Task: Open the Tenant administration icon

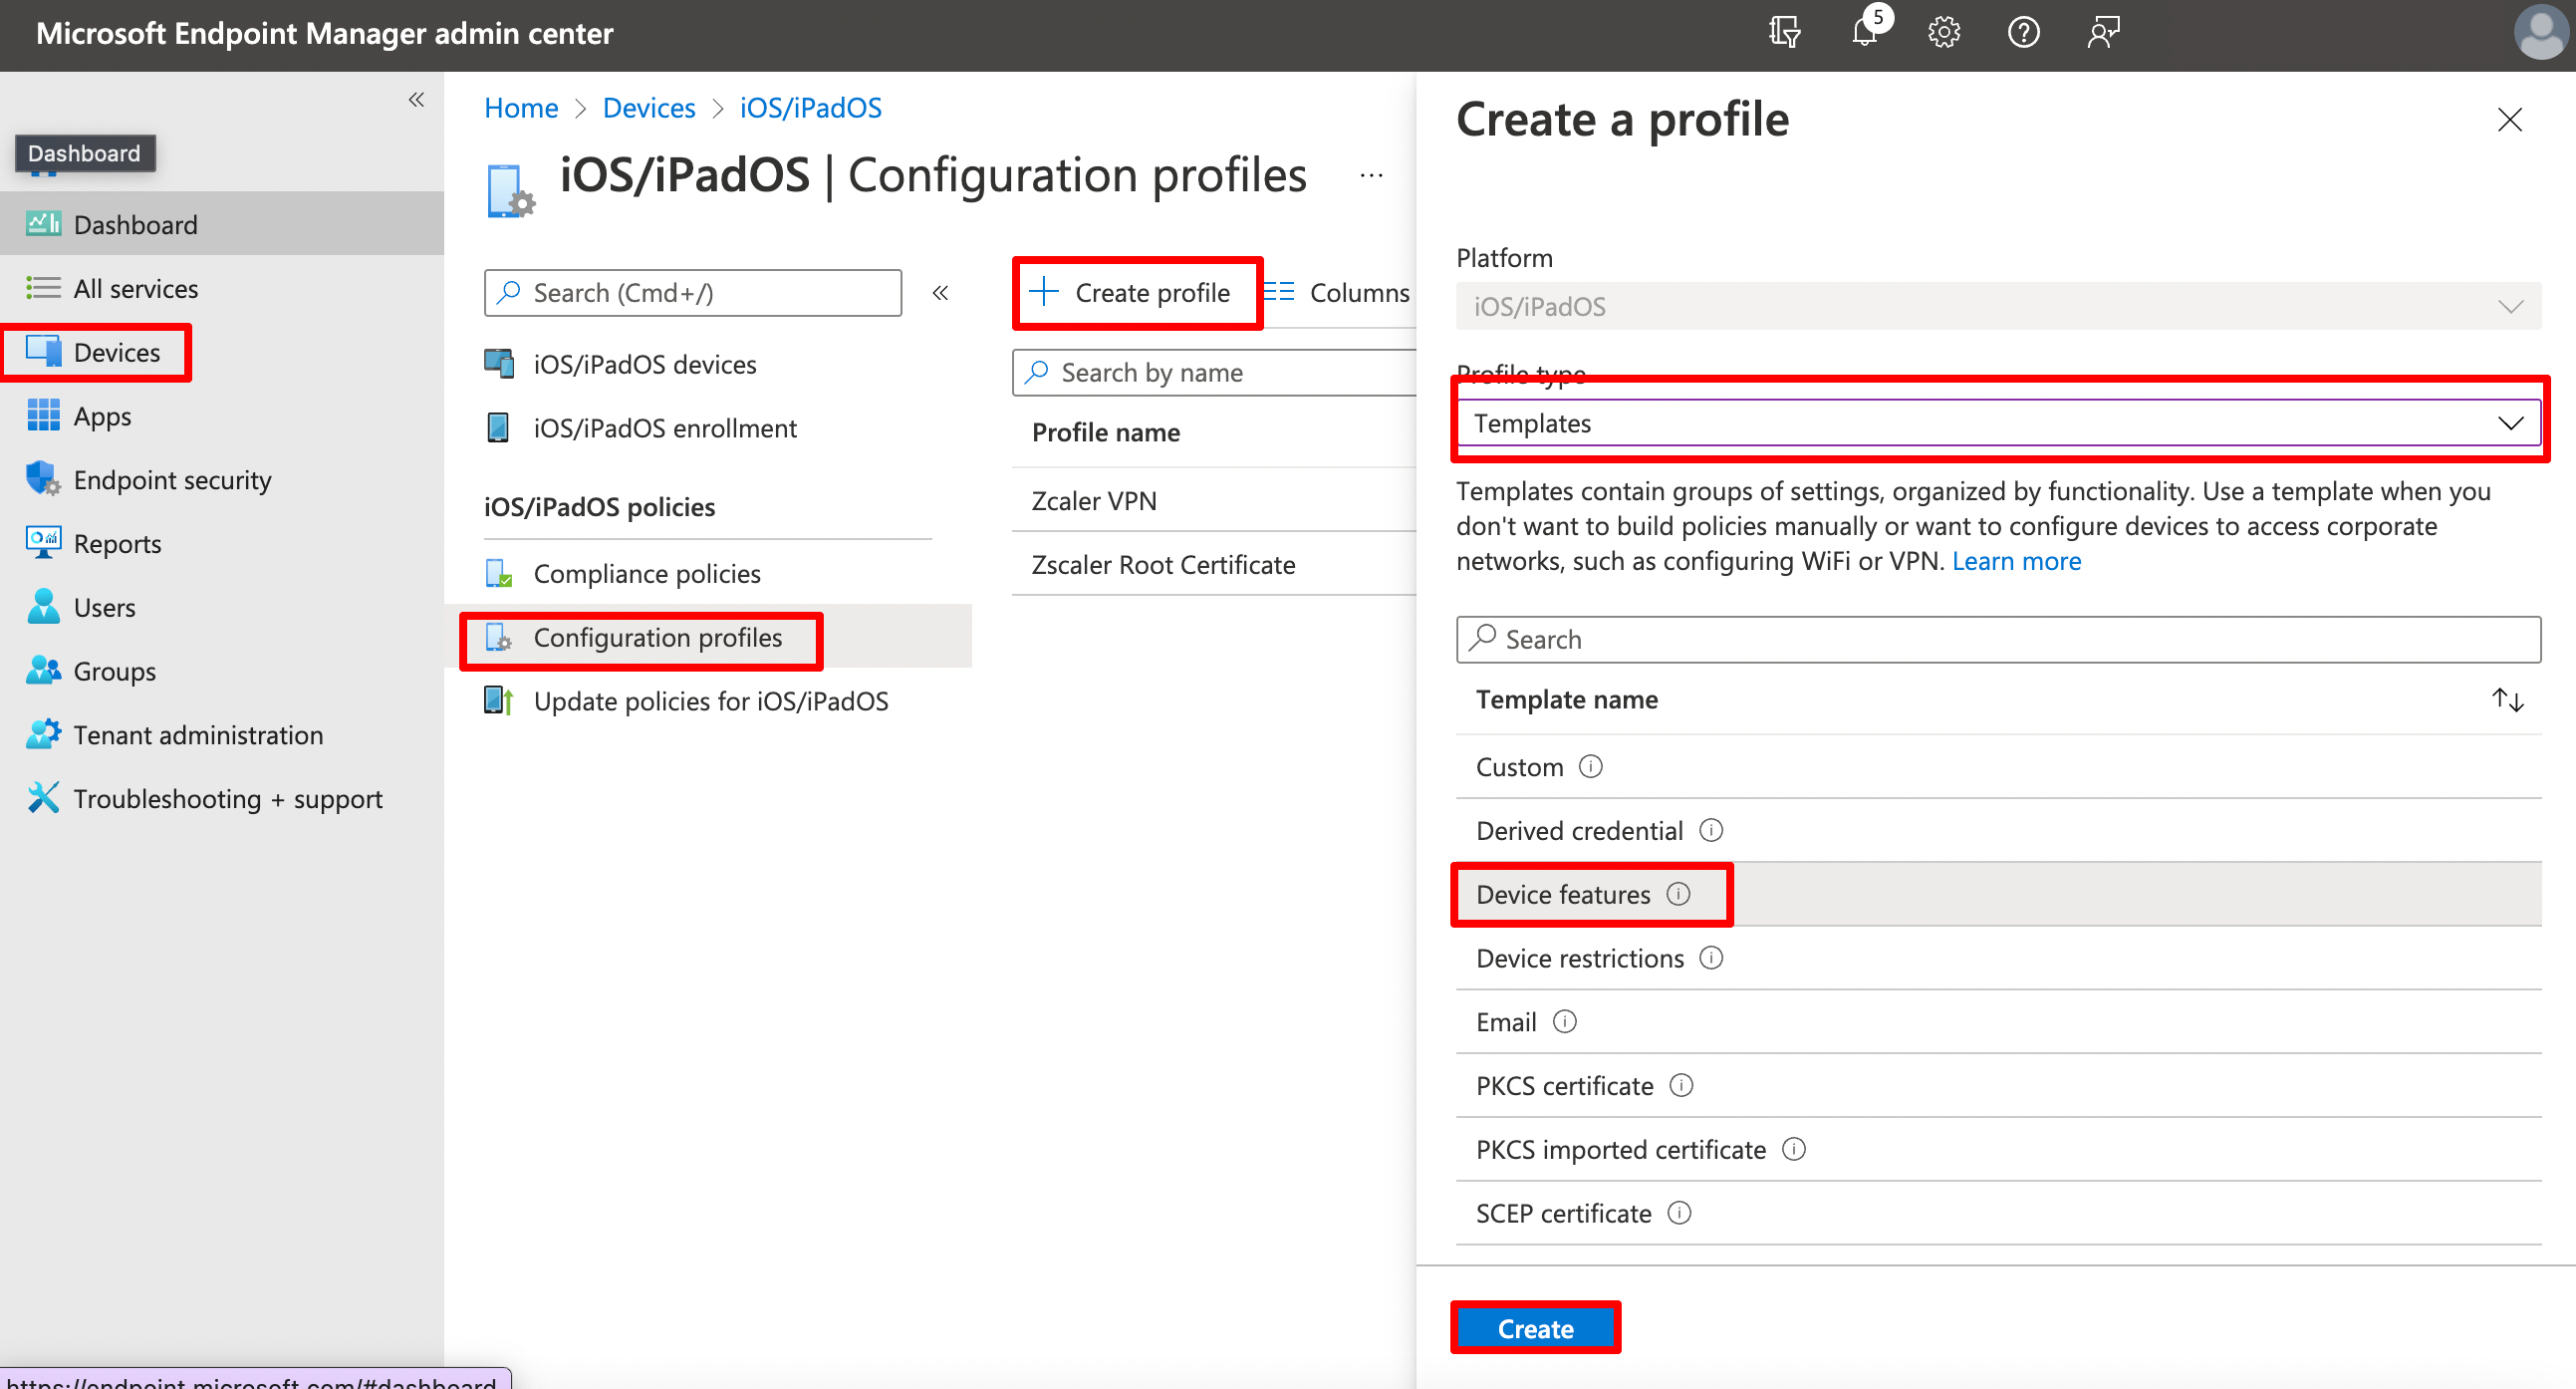Action: (x=42, y=734)
